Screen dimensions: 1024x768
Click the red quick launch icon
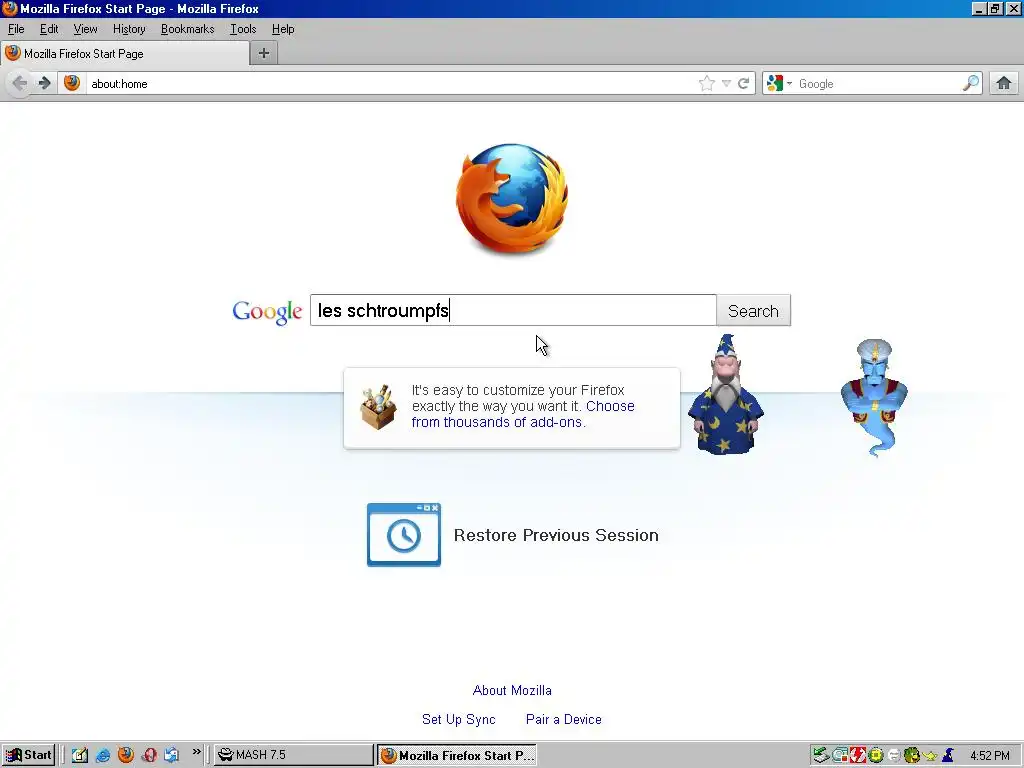(x=149, y=755)
